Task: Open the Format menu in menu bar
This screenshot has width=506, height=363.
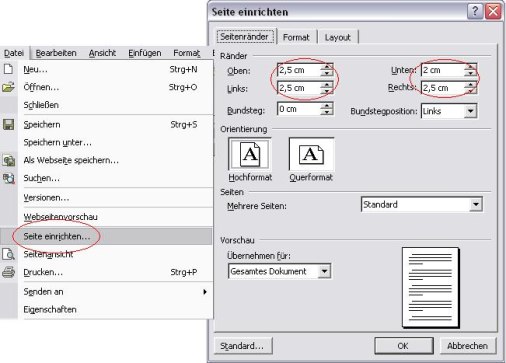Action: click(187, 53)
